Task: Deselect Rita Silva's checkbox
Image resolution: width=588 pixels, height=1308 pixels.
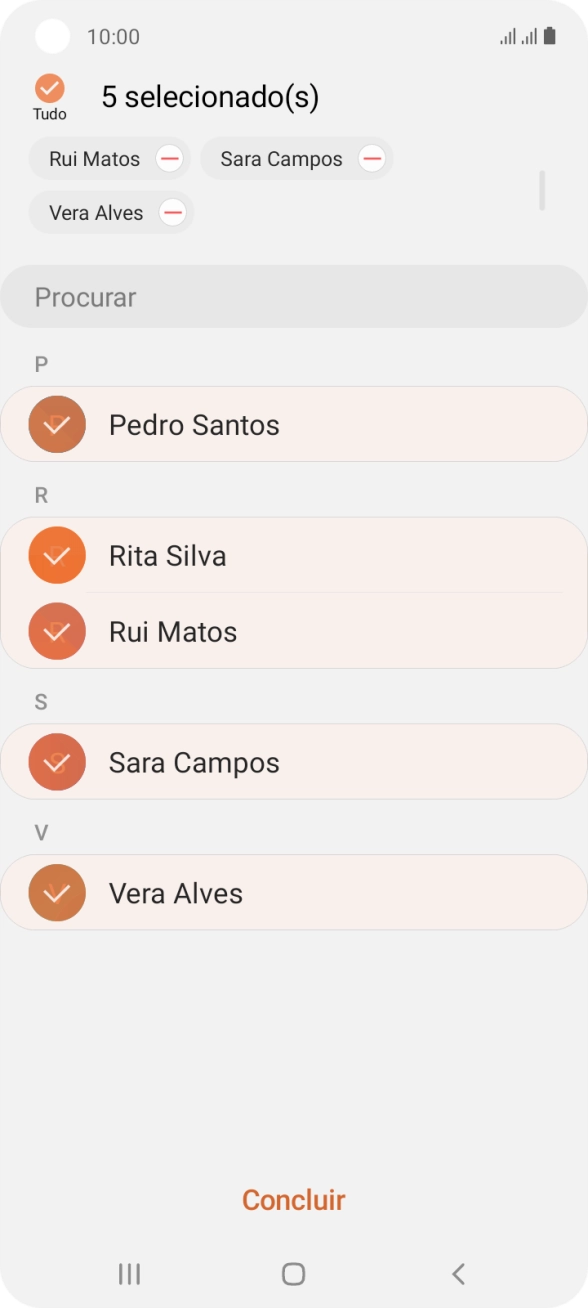Action: [57, 555]
